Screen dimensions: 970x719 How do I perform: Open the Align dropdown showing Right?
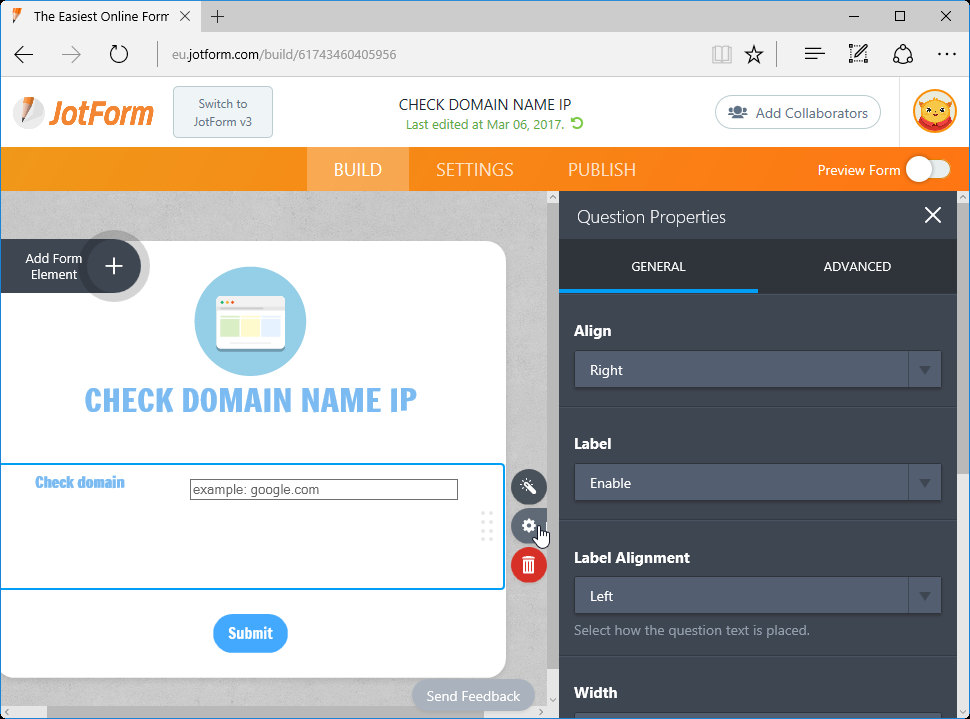tap(757, 369)
